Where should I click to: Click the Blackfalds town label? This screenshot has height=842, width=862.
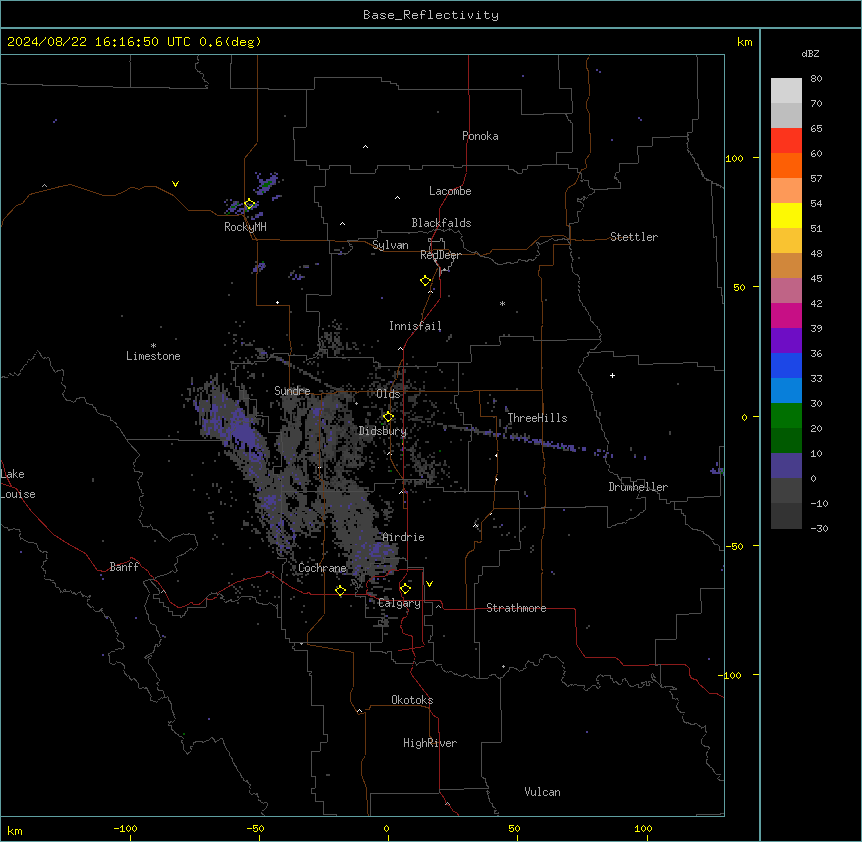click(x=441, y=223)
